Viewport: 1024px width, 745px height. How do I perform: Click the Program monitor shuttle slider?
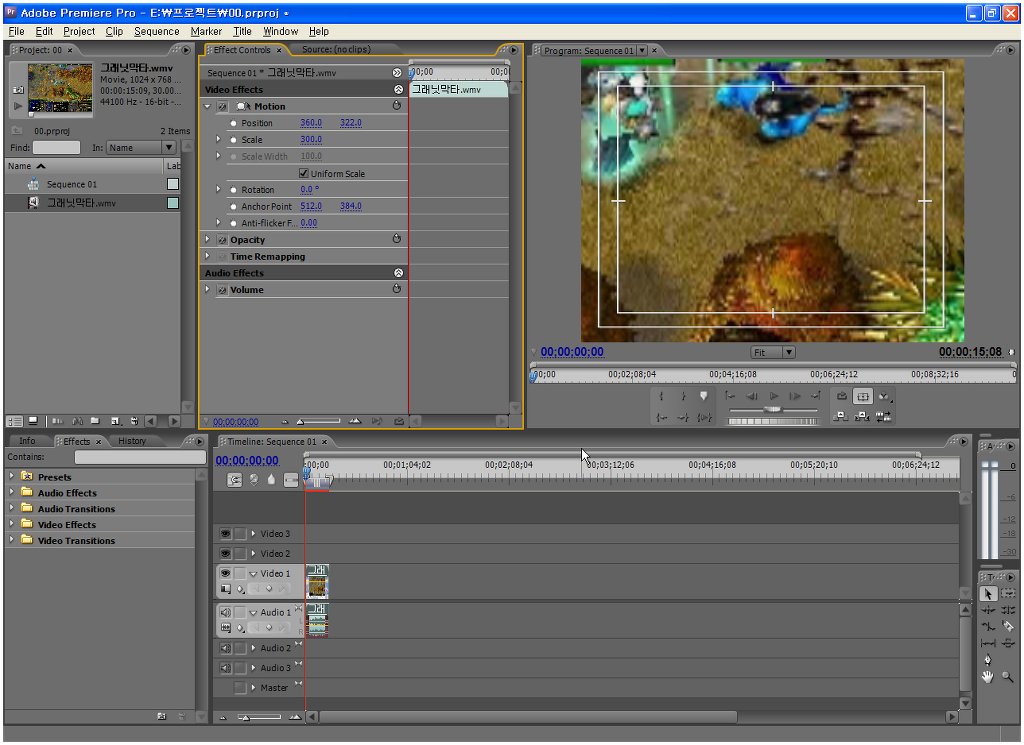pos(772,410)
